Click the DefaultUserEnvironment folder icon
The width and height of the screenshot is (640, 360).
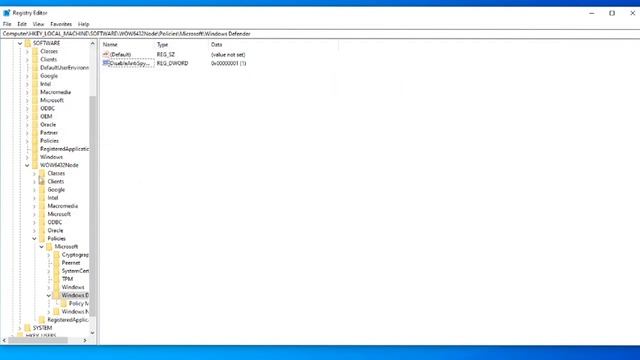coord(35,67)
